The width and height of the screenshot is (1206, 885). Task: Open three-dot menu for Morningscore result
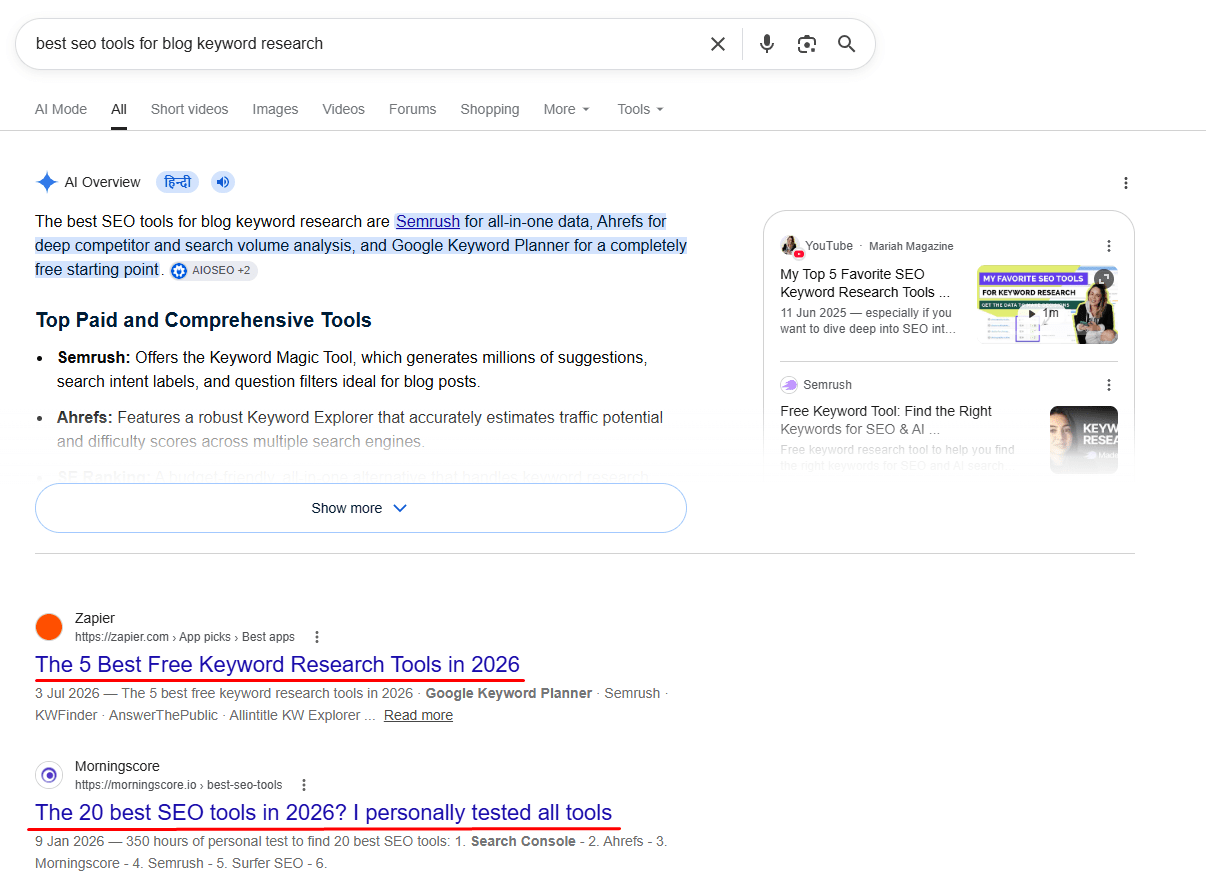click(x=304, y=785)
